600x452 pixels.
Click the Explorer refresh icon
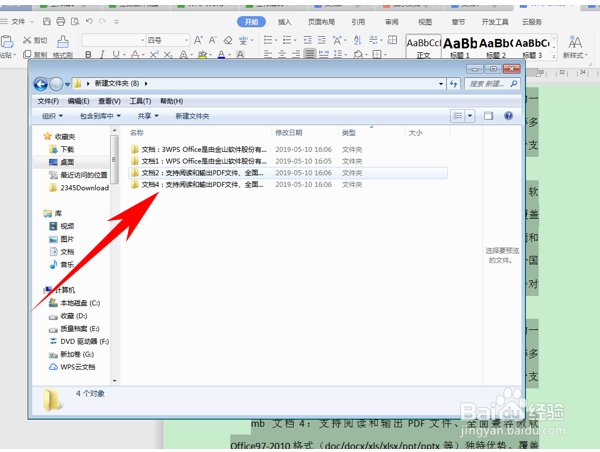point(454,83)
